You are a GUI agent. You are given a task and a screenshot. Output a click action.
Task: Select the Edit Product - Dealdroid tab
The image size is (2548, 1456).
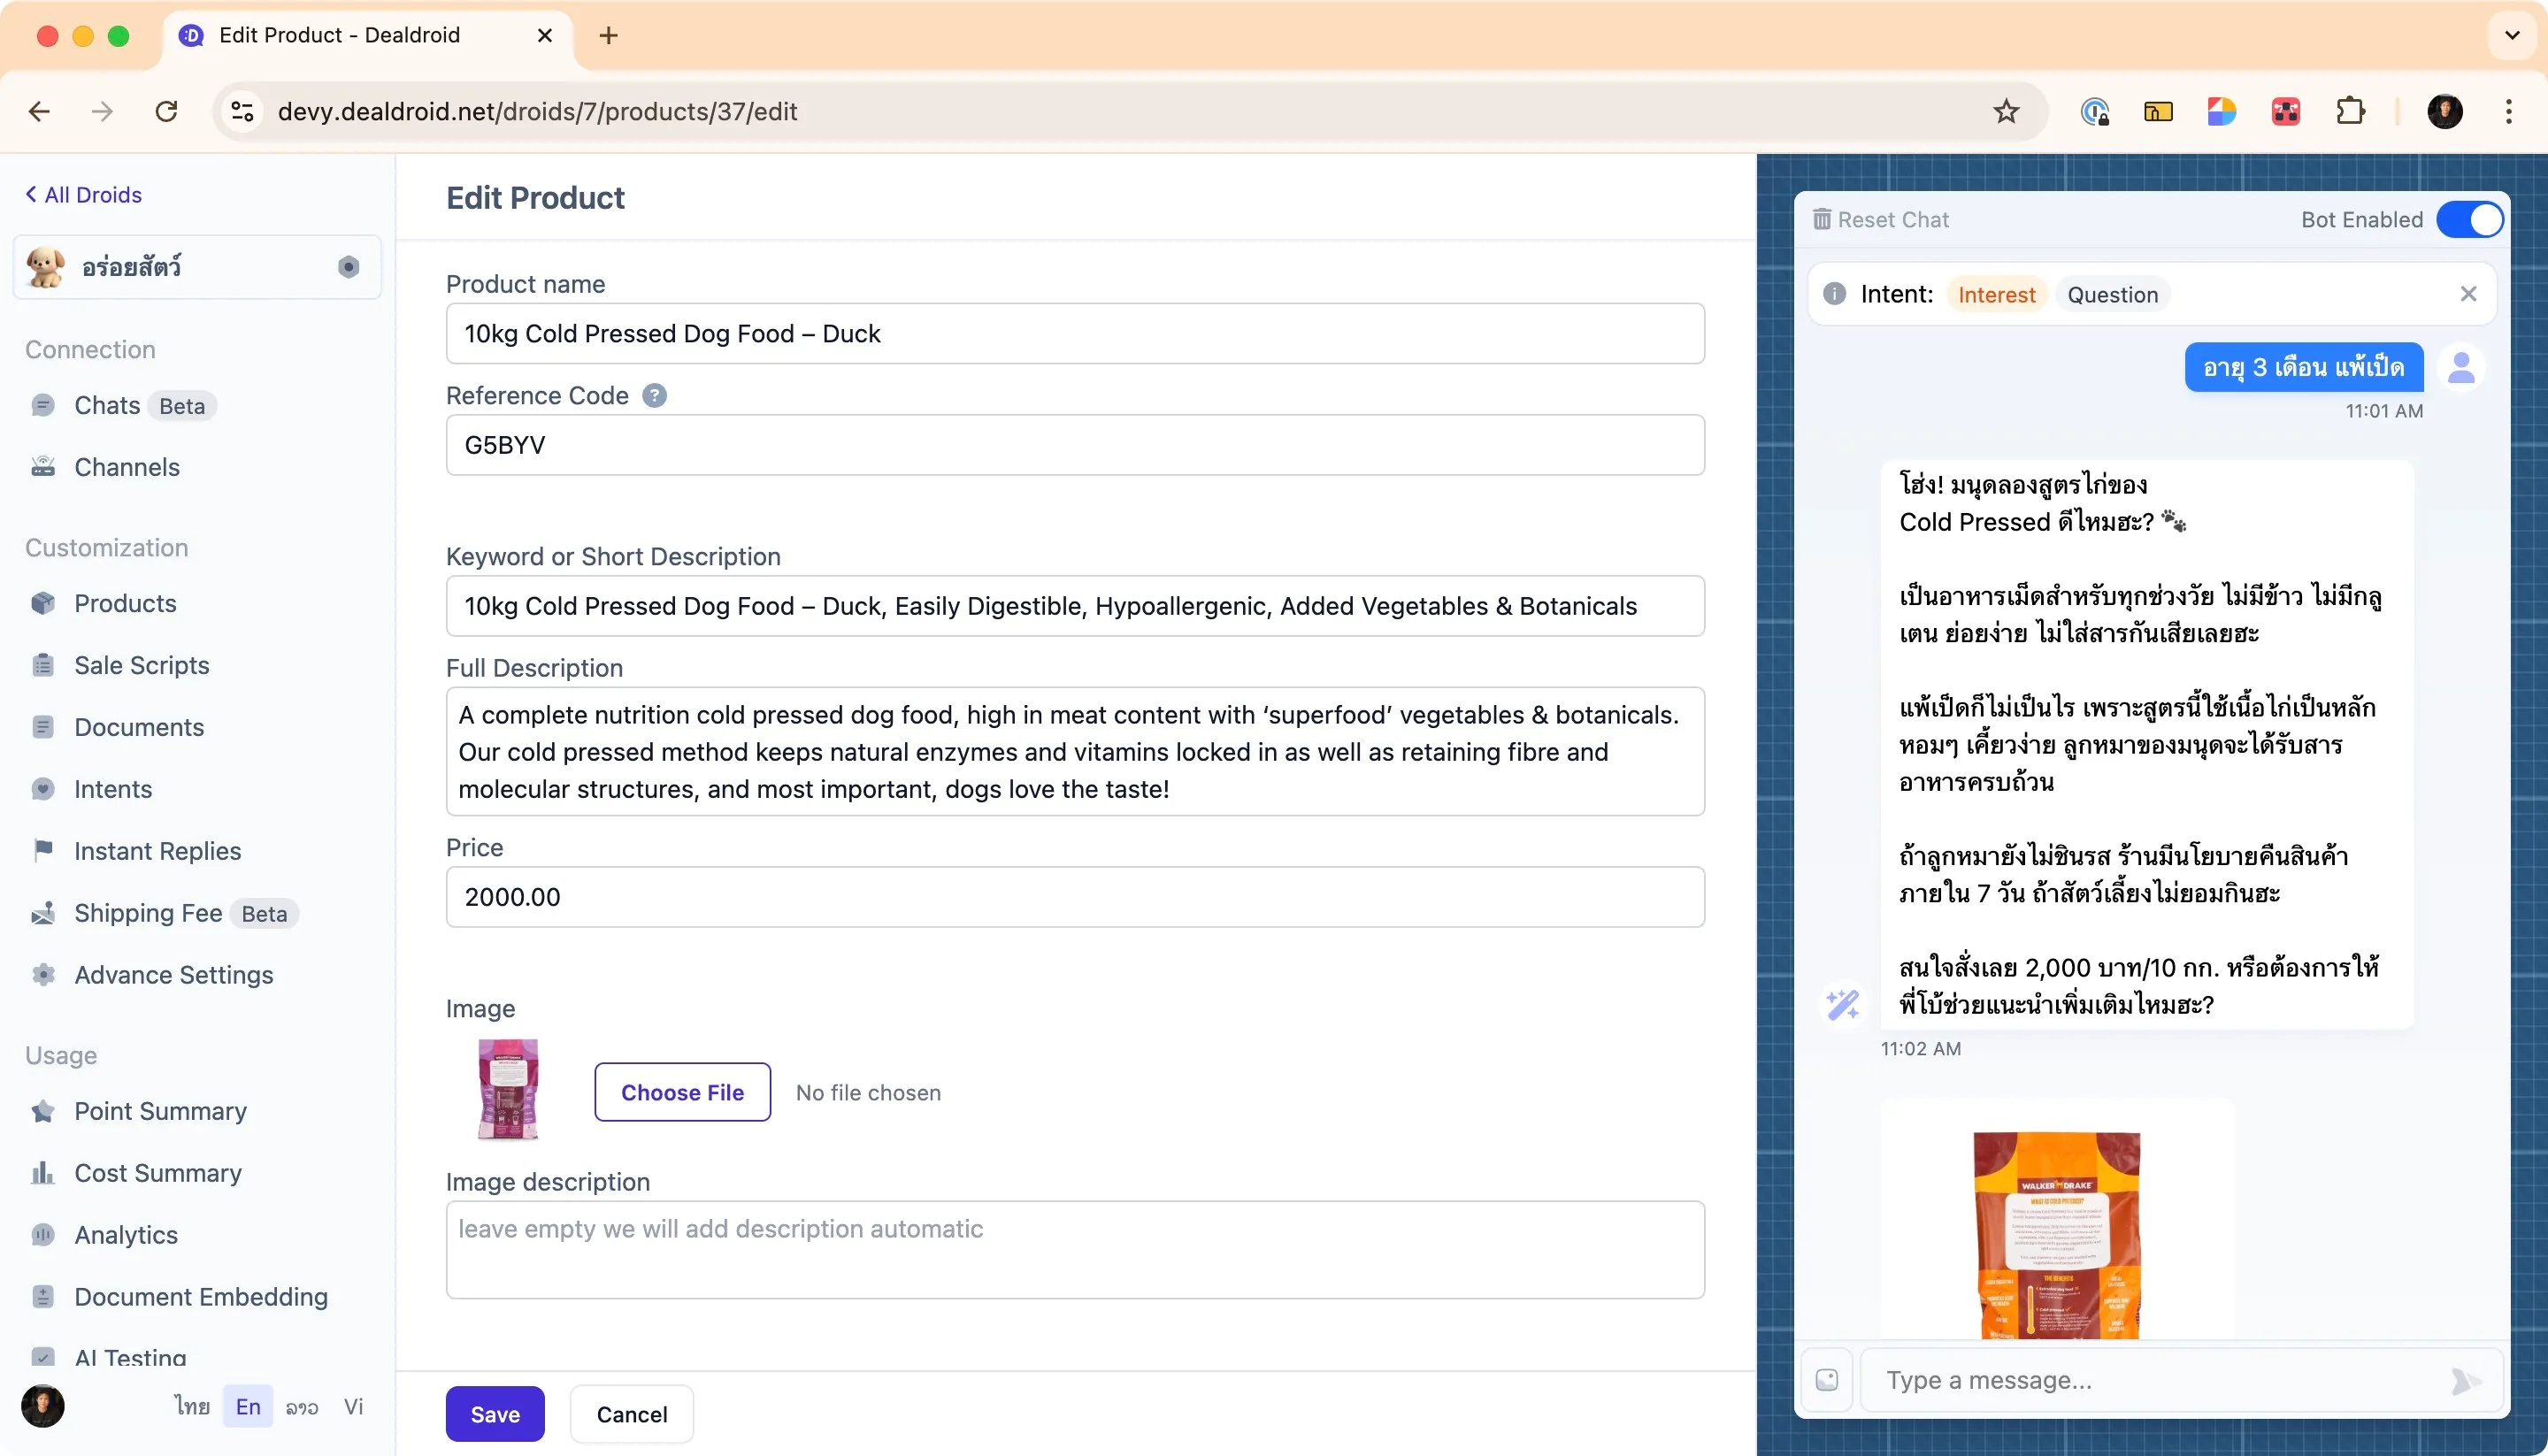[x=340, y=35]
